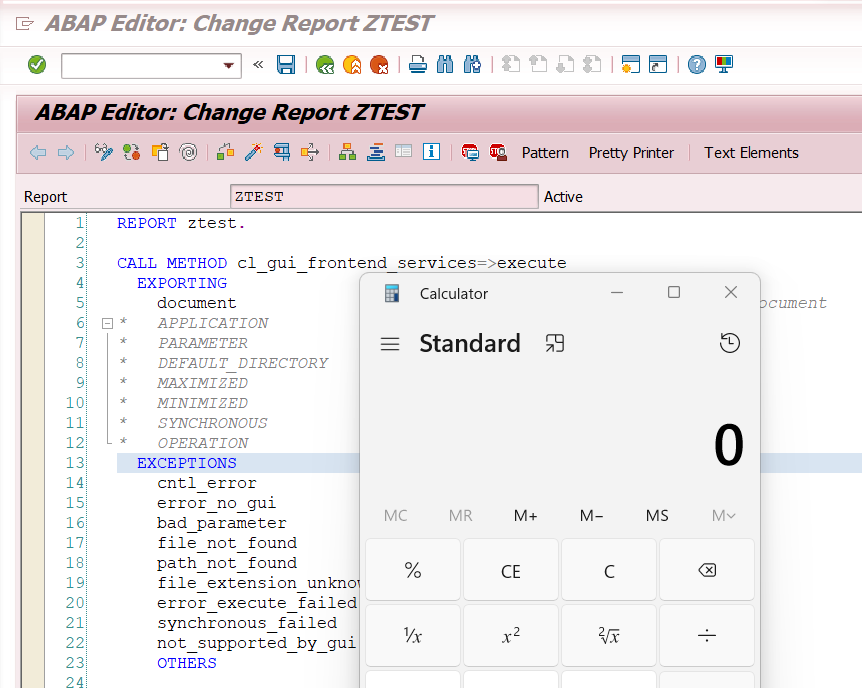Click the backspace button in Calculator

pyautogui.click(x=707, y=570)
